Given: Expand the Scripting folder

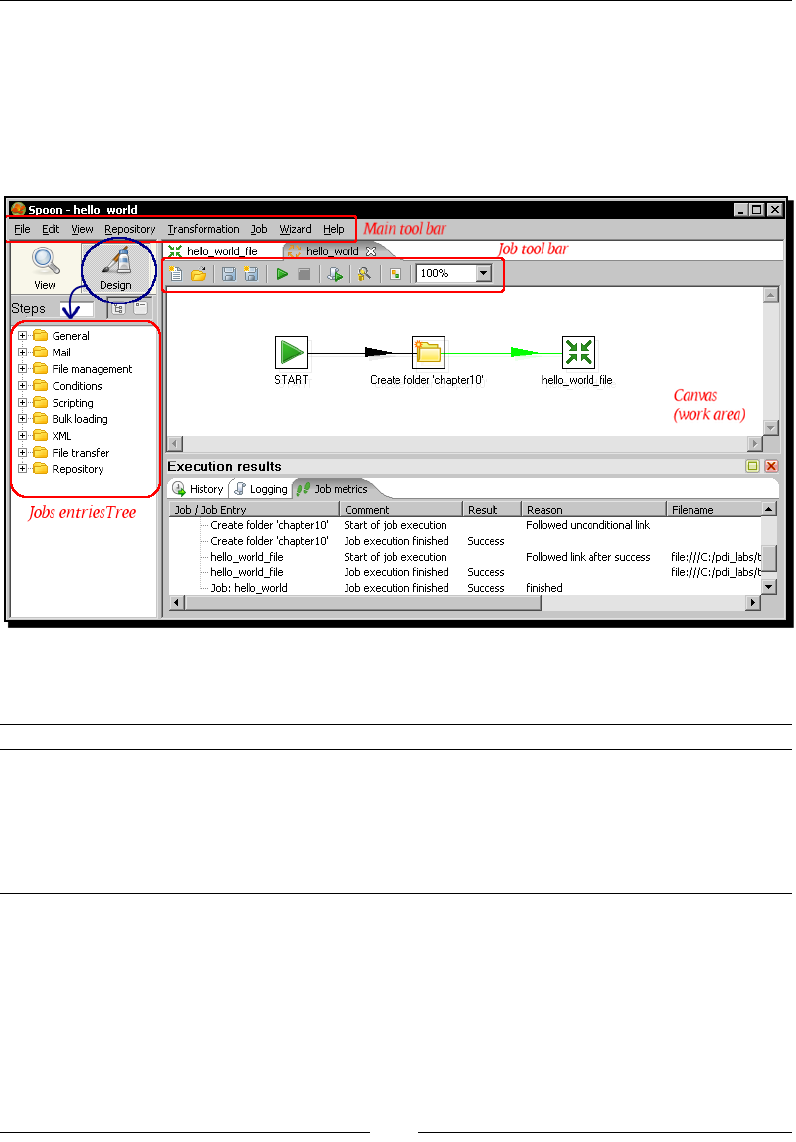Looking at the screenshot, I should tap(23, 402).
